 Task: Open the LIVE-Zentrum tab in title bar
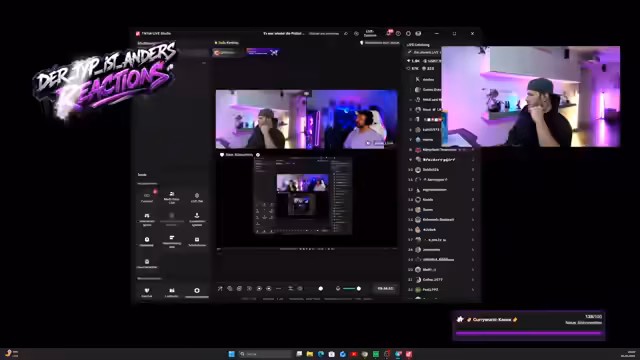click(x=370, y=33)
